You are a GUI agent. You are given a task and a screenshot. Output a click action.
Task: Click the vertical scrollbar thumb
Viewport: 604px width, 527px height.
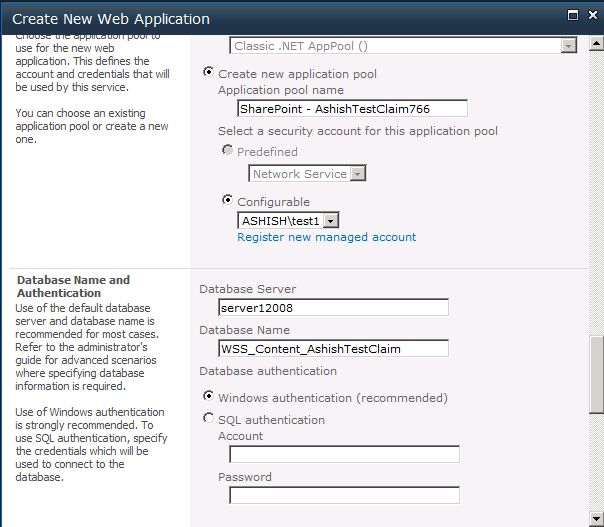[x=597, y=375]
